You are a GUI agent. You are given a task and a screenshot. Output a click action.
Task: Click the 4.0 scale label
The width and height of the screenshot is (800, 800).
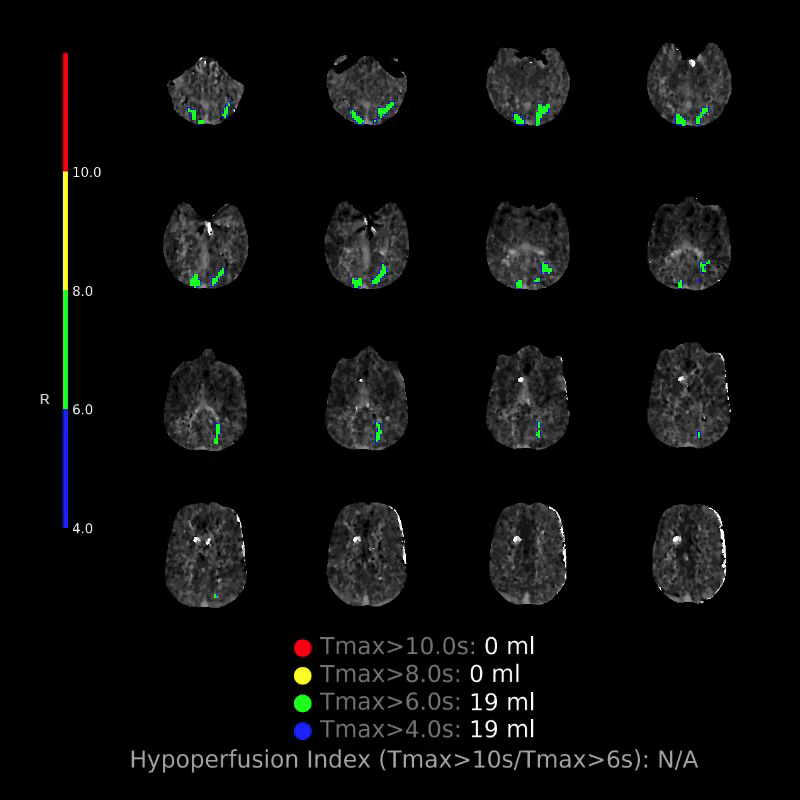tap(83, 528)
